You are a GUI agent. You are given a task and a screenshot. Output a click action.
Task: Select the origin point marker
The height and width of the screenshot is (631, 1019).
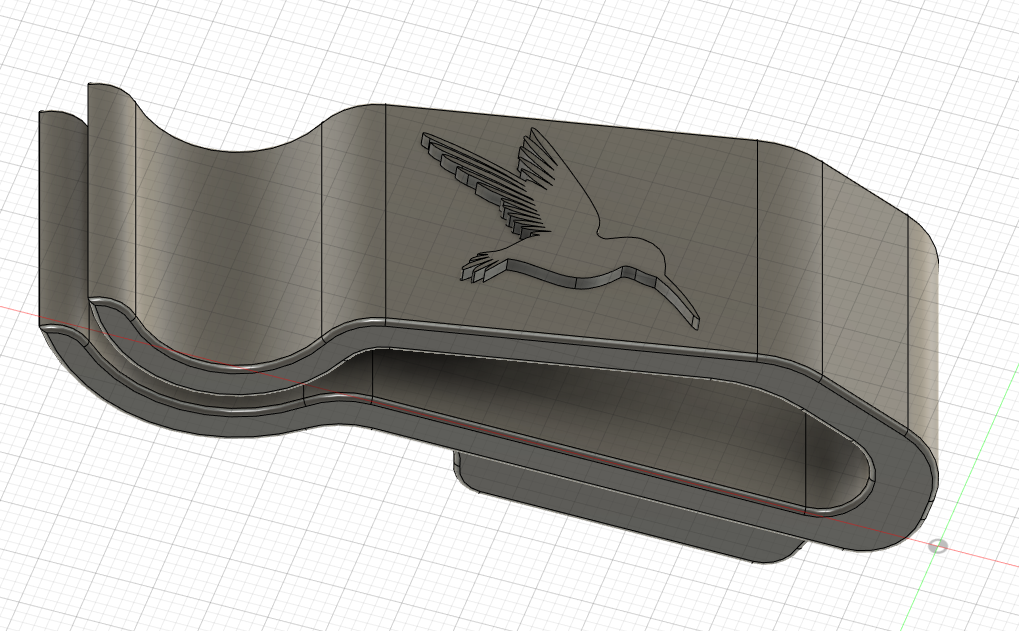pyautogui.click(x=938, y=546)
